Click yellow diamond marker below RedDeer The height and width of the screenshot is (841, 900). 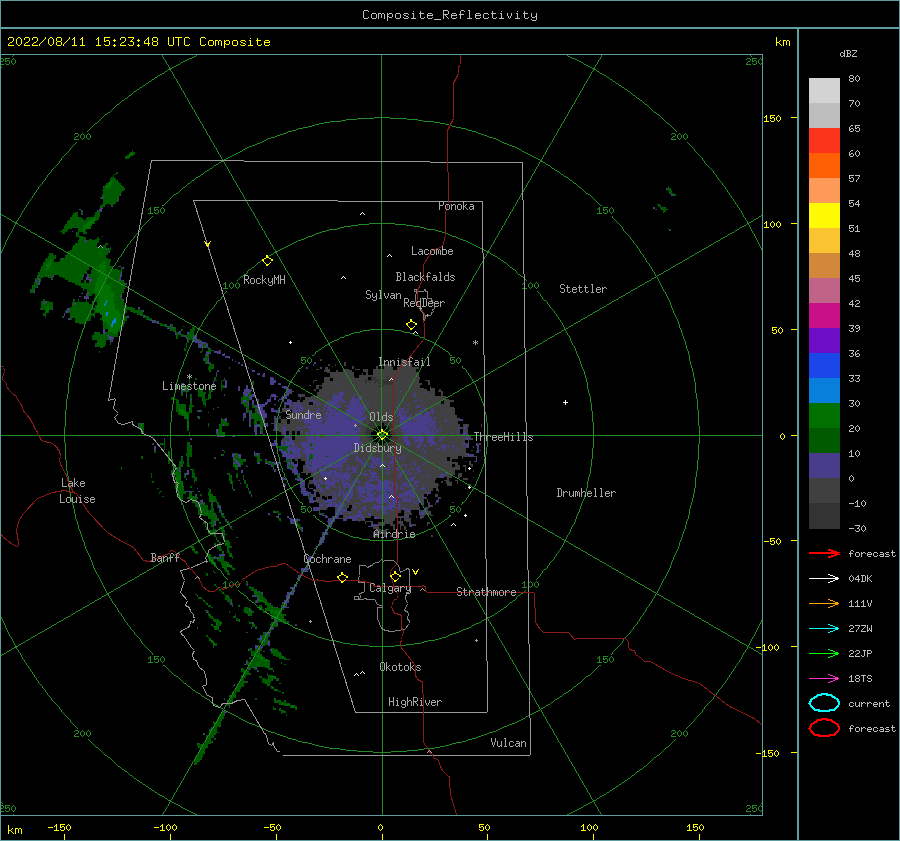click(x=411, y=325)
